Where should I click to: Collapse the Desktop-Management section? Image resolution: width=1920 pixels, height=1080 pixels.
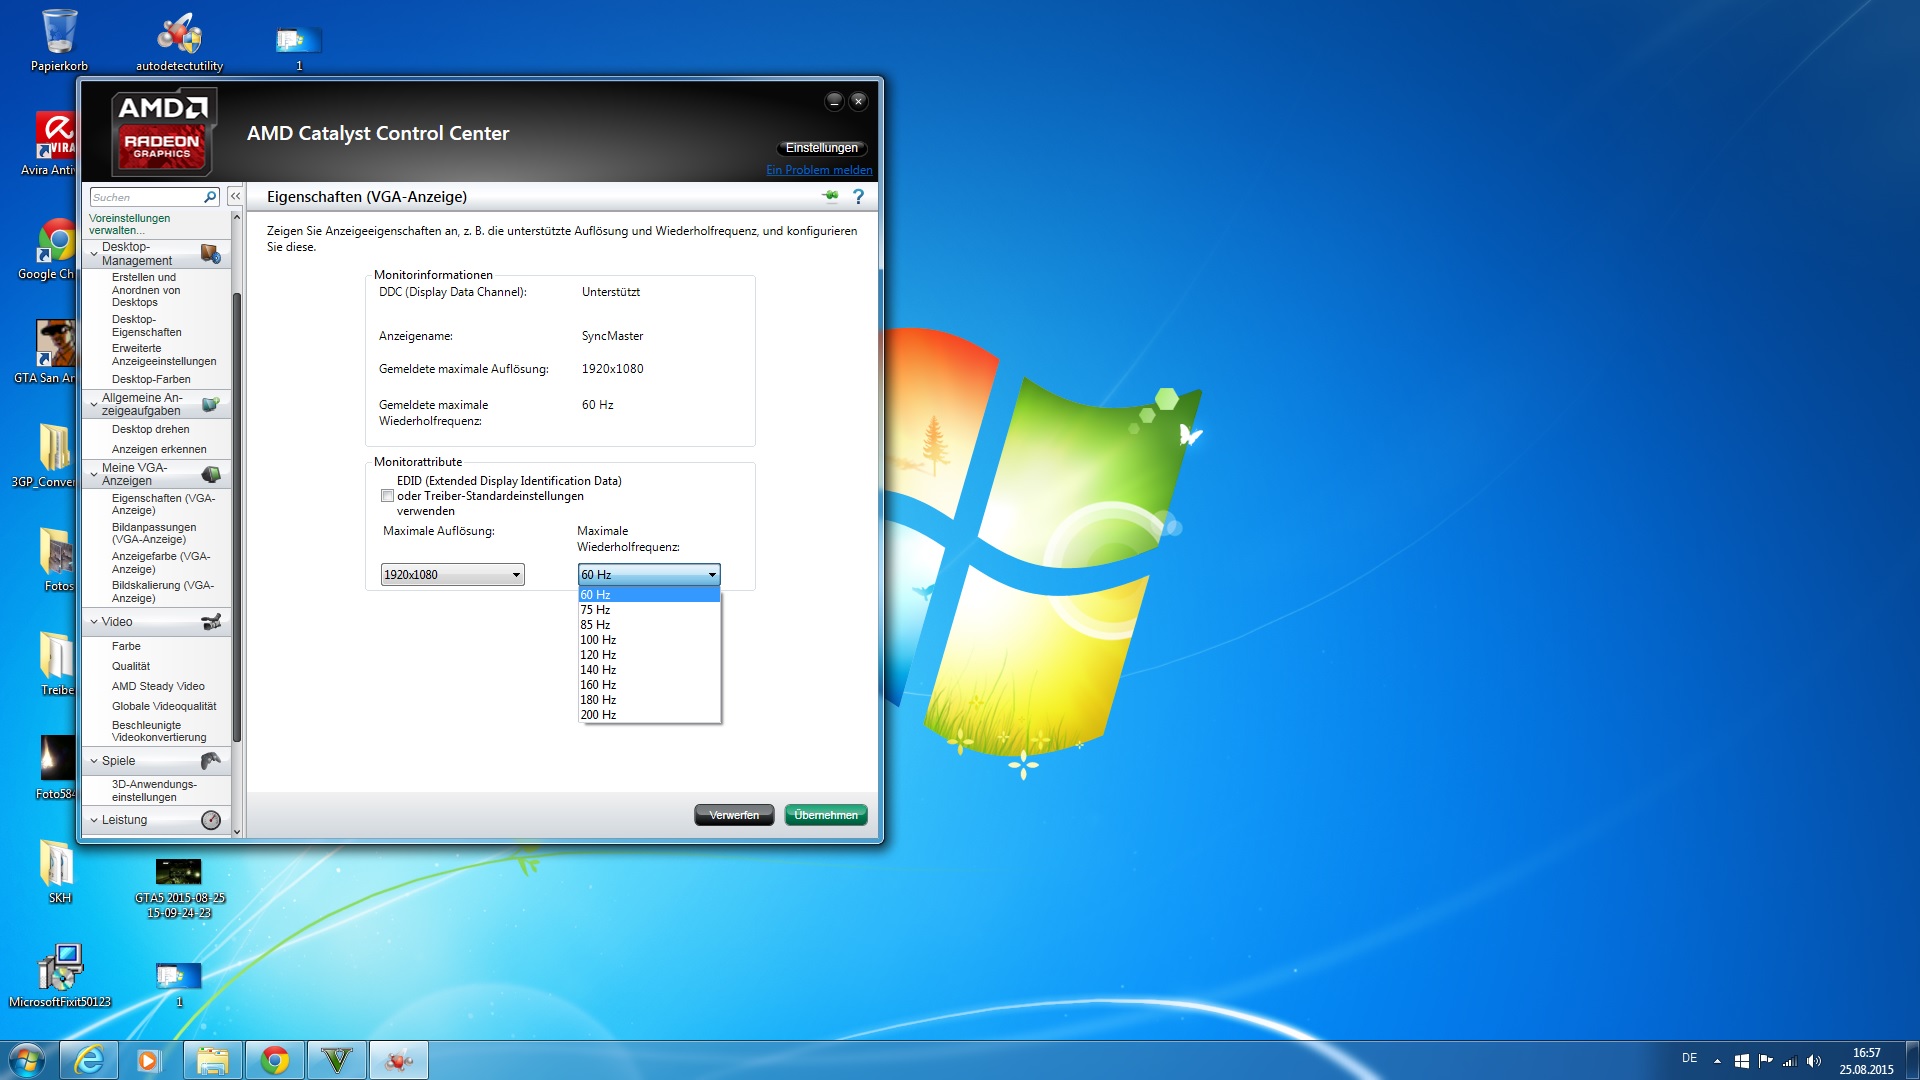(95, 254)
